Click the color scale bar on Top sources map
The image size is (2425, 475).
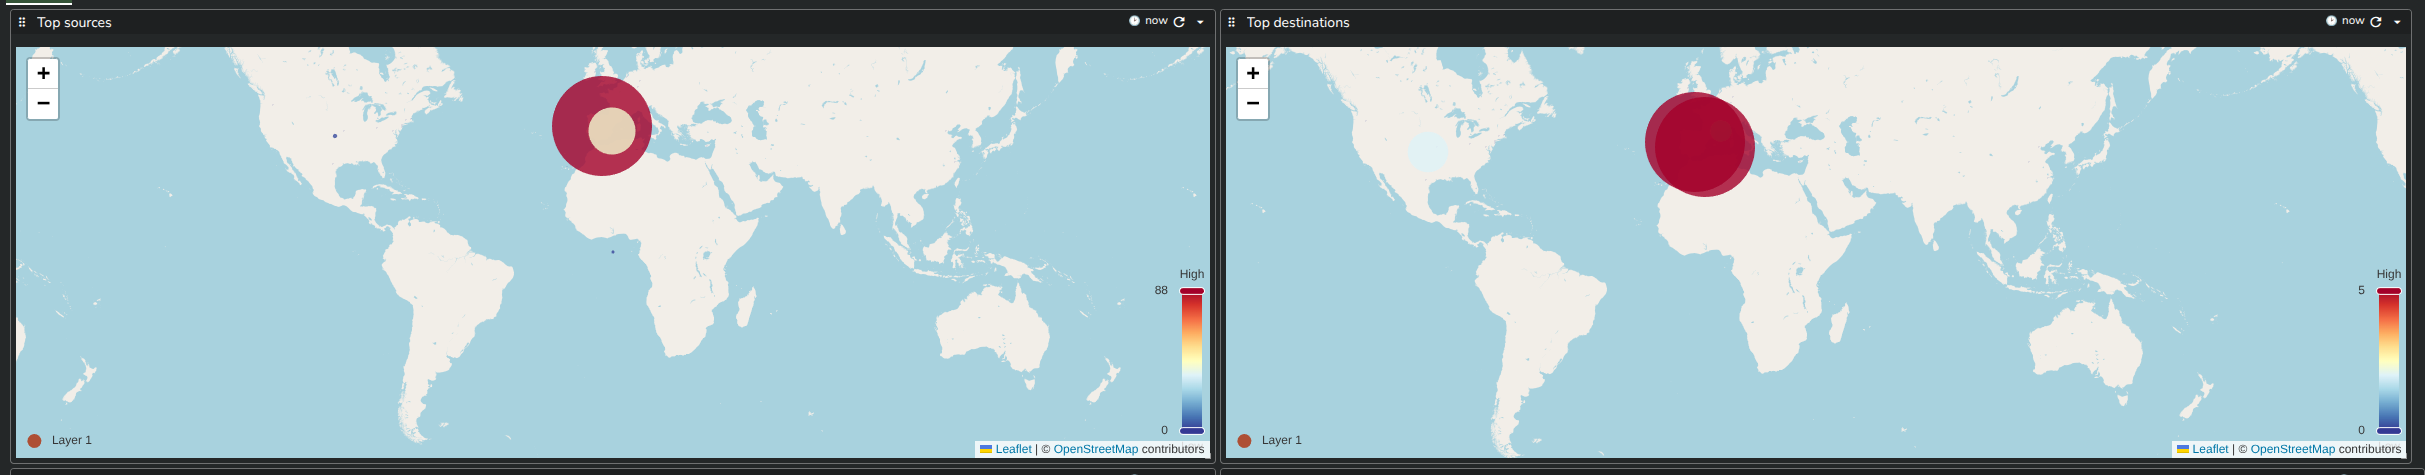(1192, 361)
